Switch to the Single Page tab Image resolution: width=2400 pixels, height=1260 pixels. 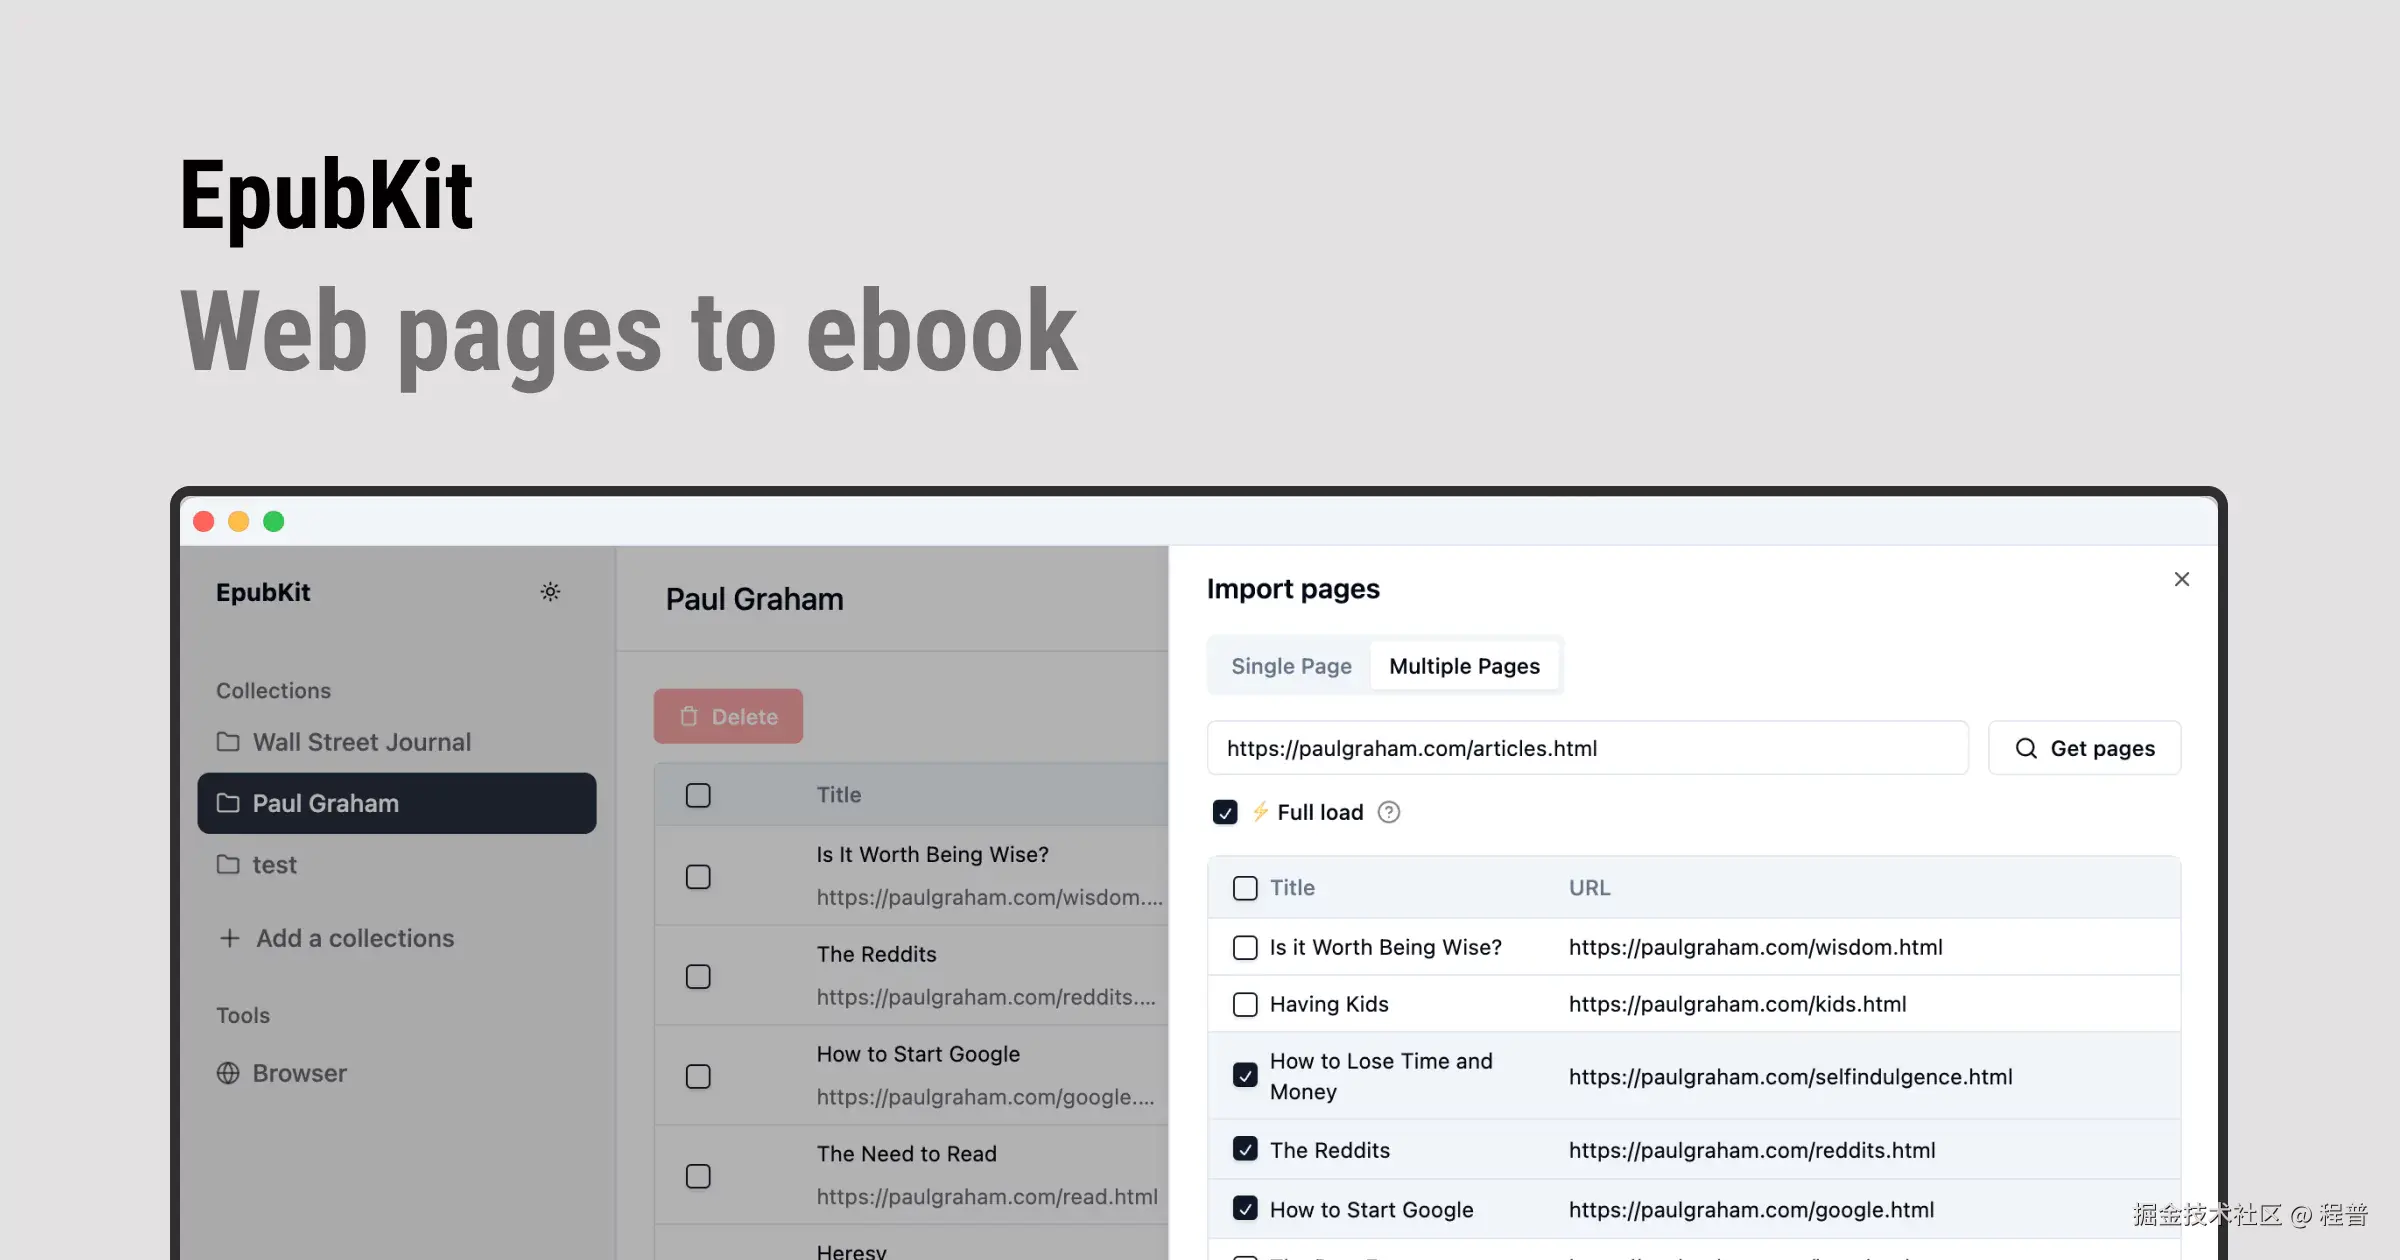click(1291, 666)
